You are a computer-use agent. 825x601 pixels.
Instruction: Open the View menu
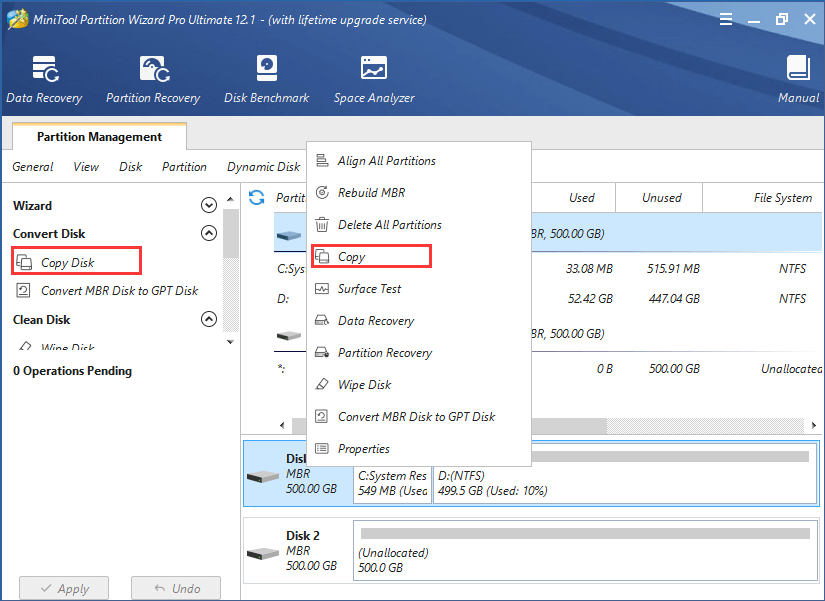86,167
